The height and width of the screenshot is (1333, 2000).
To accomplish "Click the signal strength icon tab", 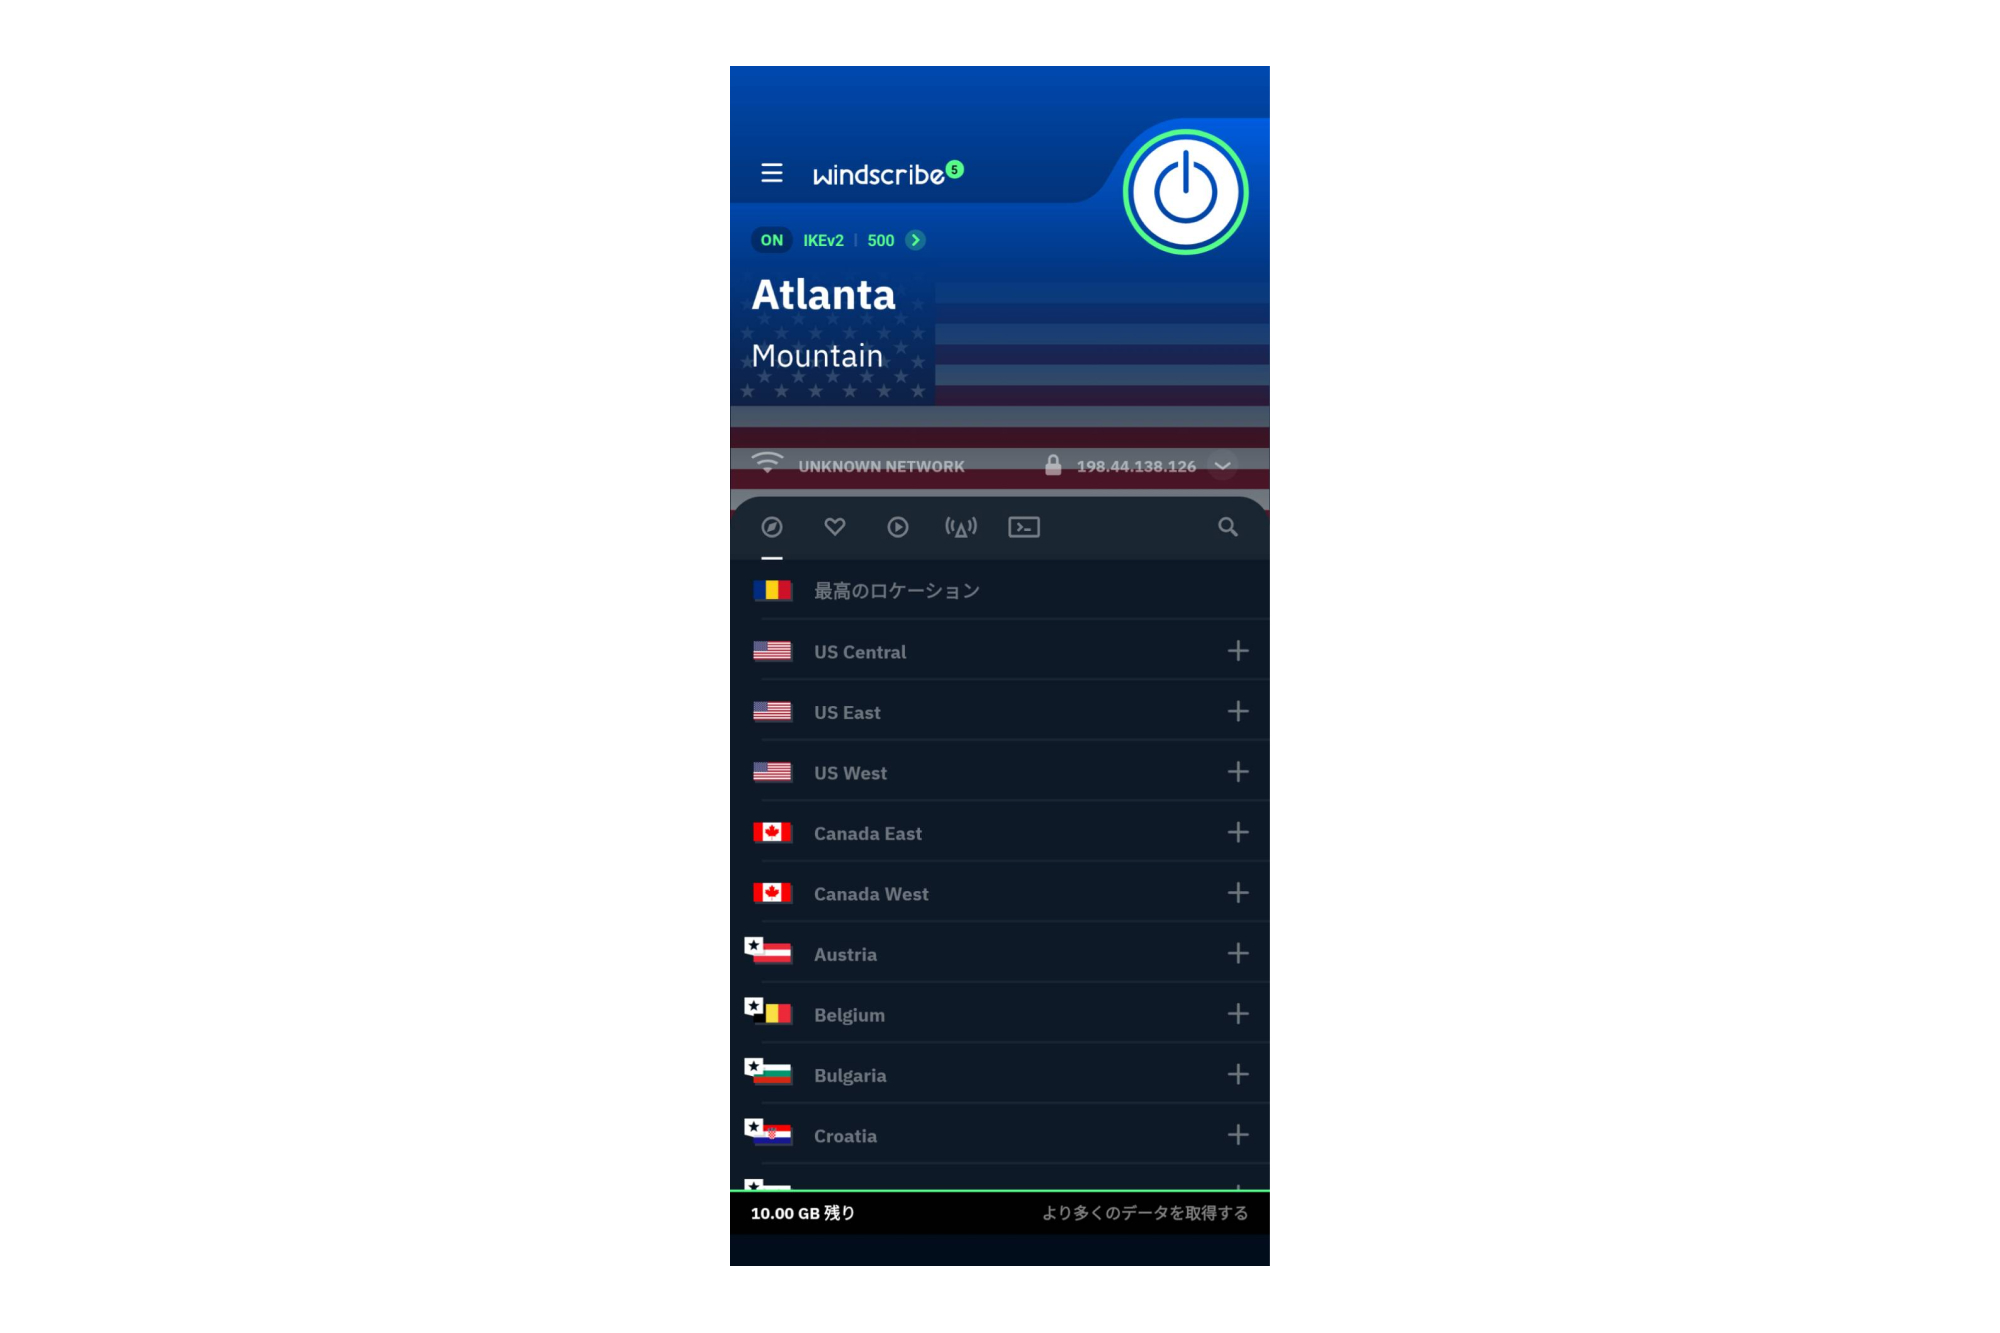I will tap(962, 527).
